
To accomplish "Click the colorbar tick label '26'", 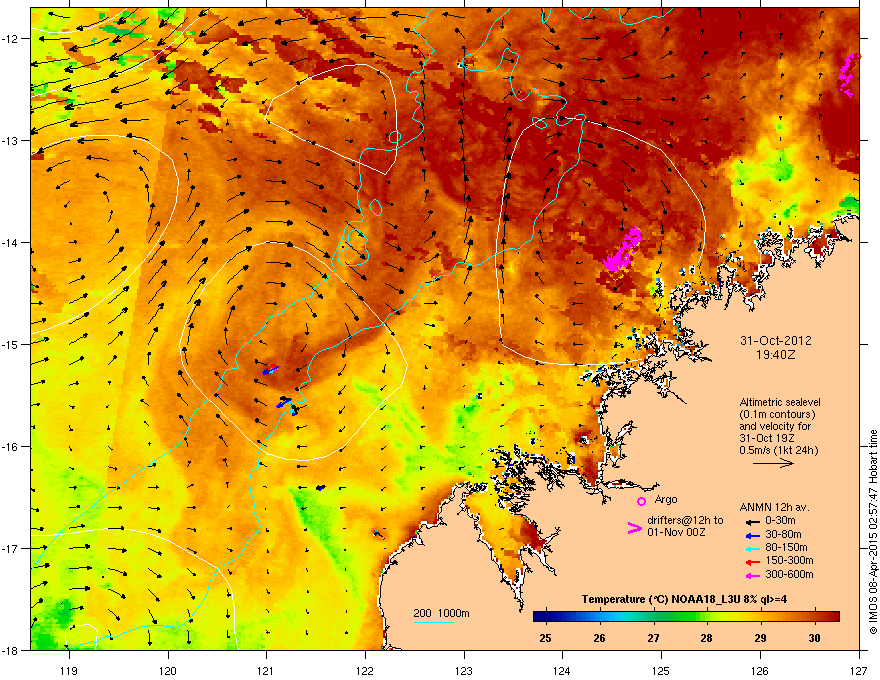I will pos(599,638).
